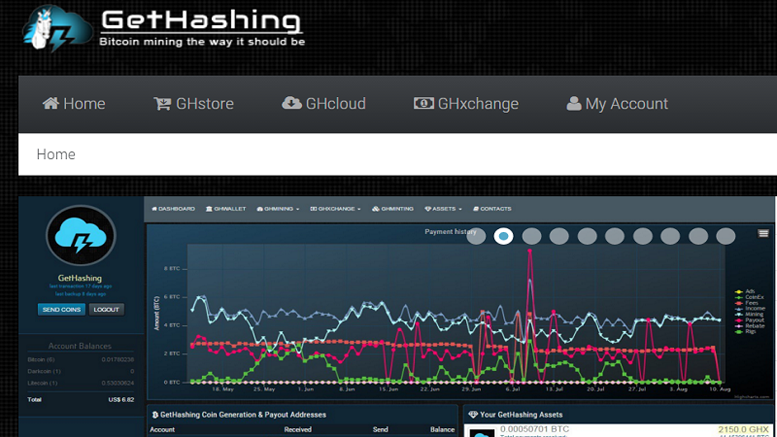Open the CONTACTS menu item
This screenshot has width=777, height=437.
pos(492,209)
